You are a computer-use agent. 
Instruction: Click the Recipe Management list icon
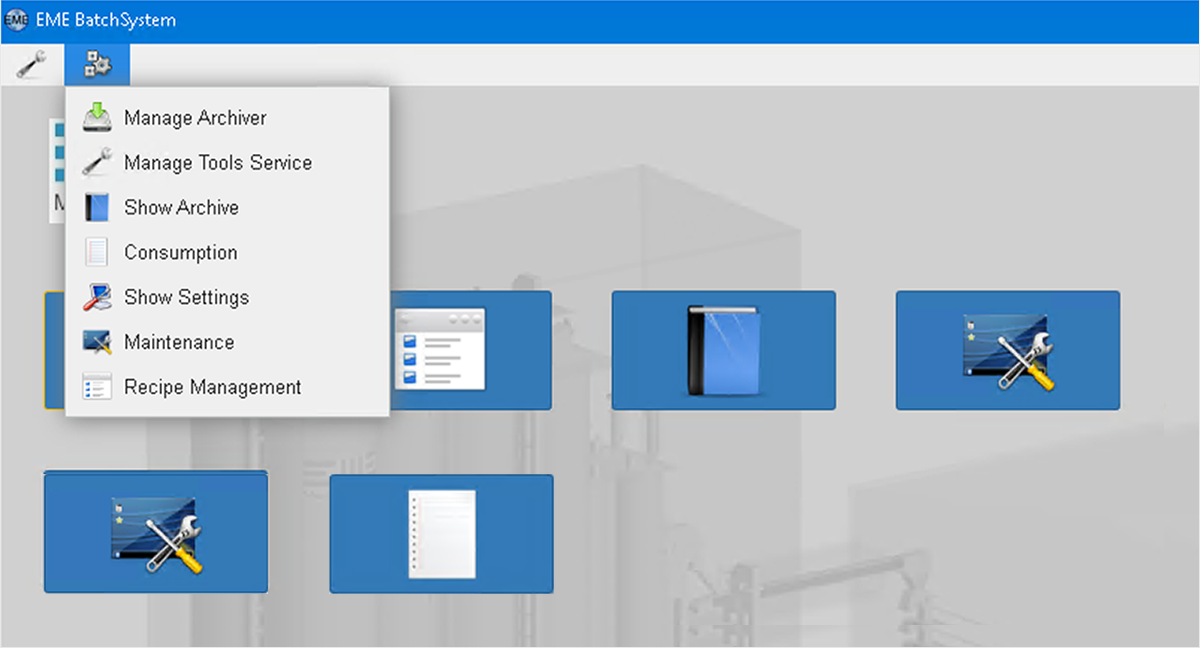point(97,387)
